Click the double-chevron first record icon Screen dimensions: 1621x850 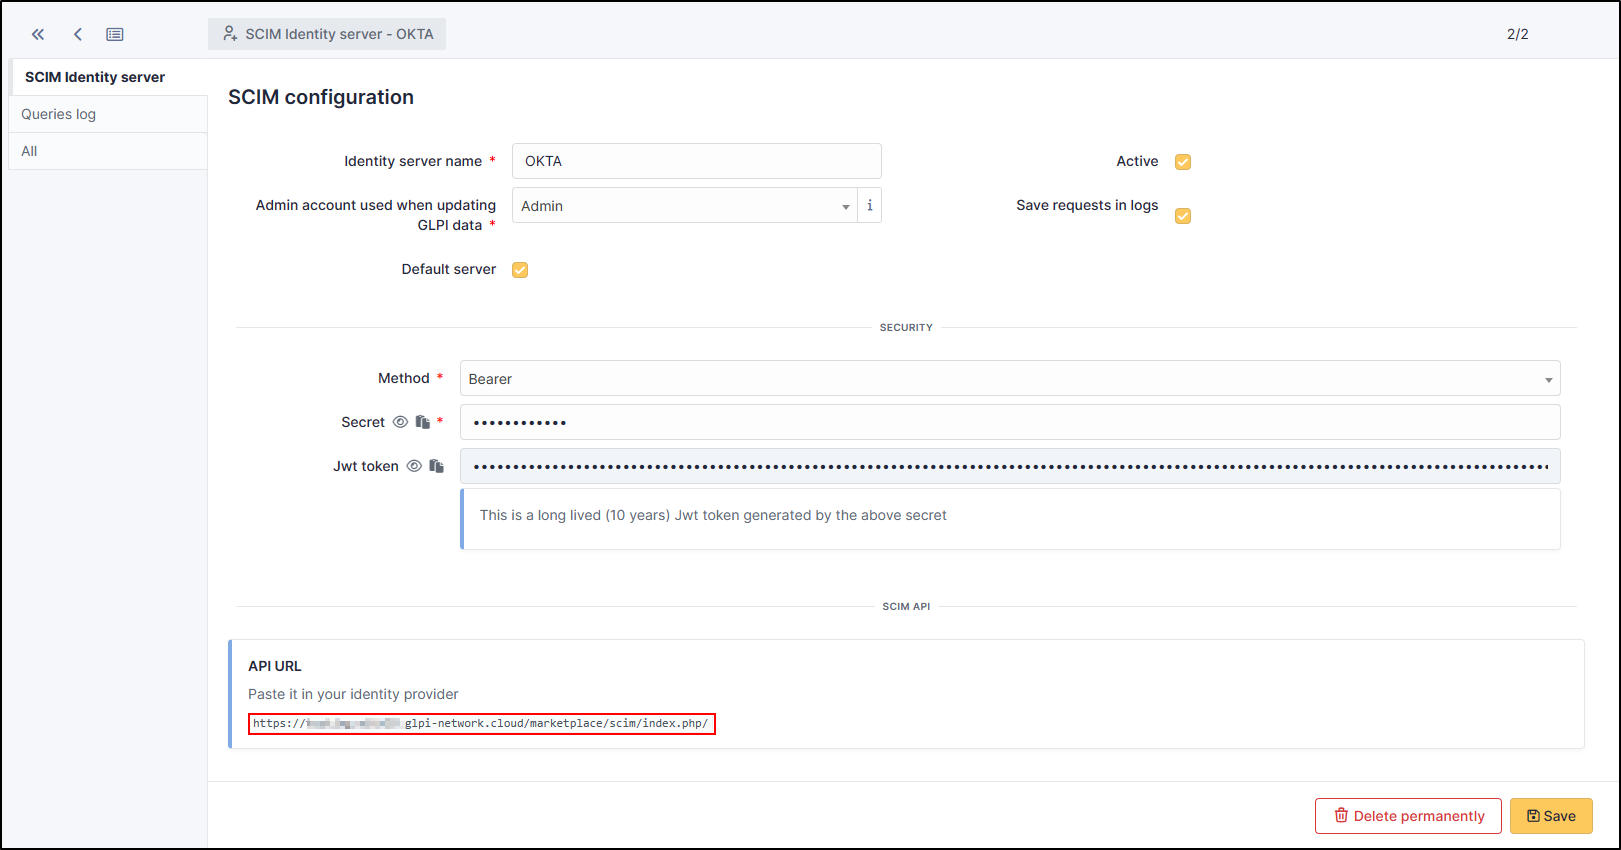pos(38,34)
